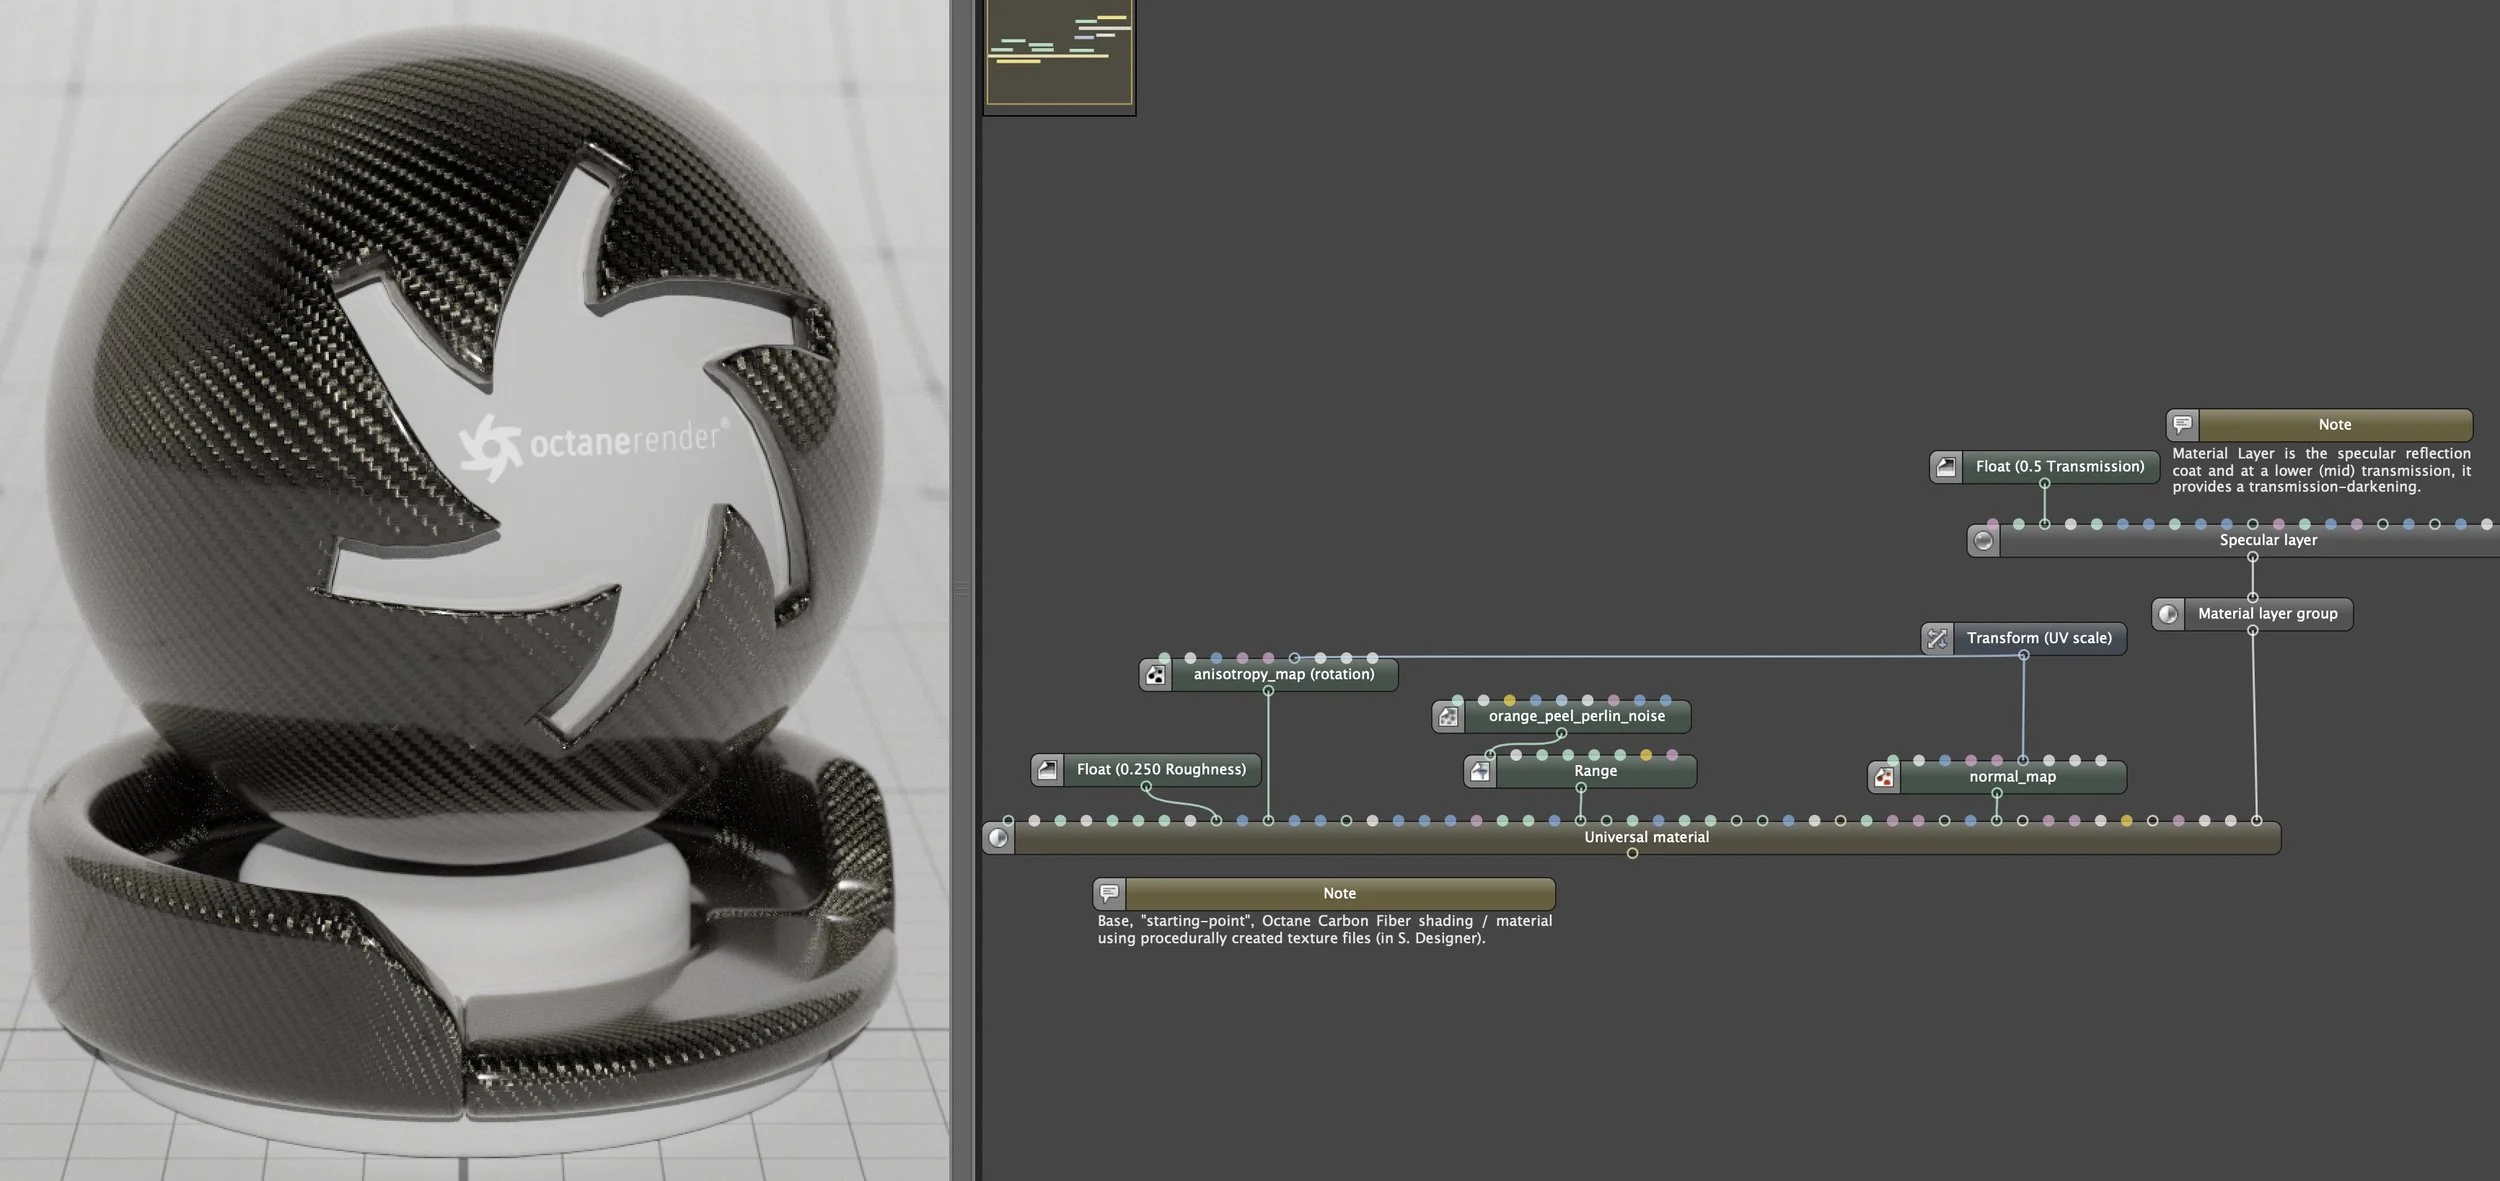Click the node graph minimap thumbnail
Screen dimensions: 2500x1181
1059,55
